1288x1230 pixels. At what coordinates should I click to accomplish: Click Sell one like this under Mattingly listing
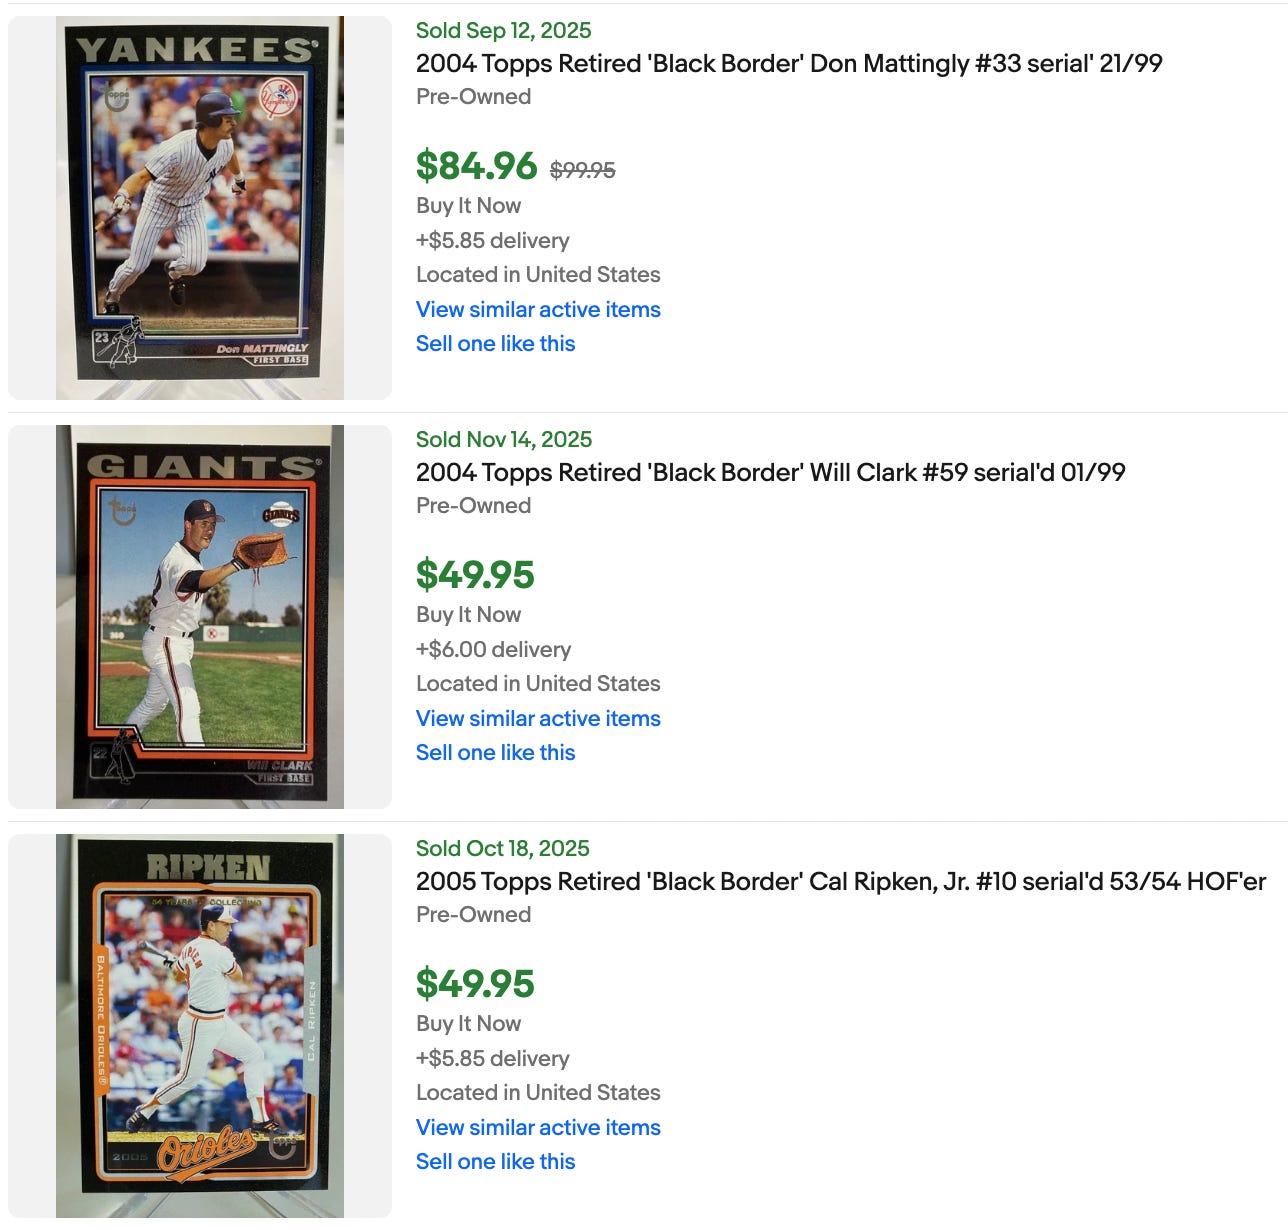click(x=496, y=343)
